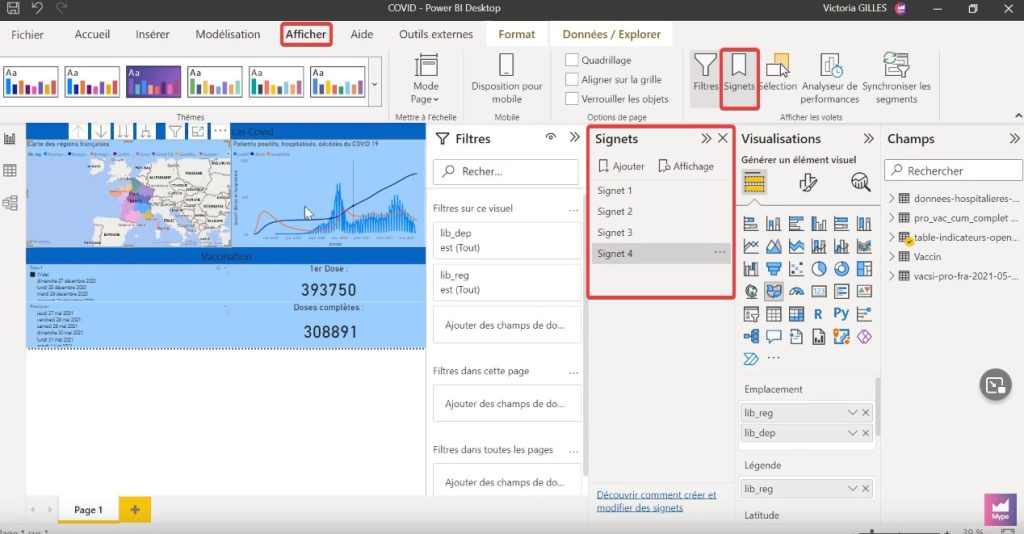Click the expand hierarchy fork icon on visual
The width and height of the screenshot is (1024, 534).
(145, 131)
